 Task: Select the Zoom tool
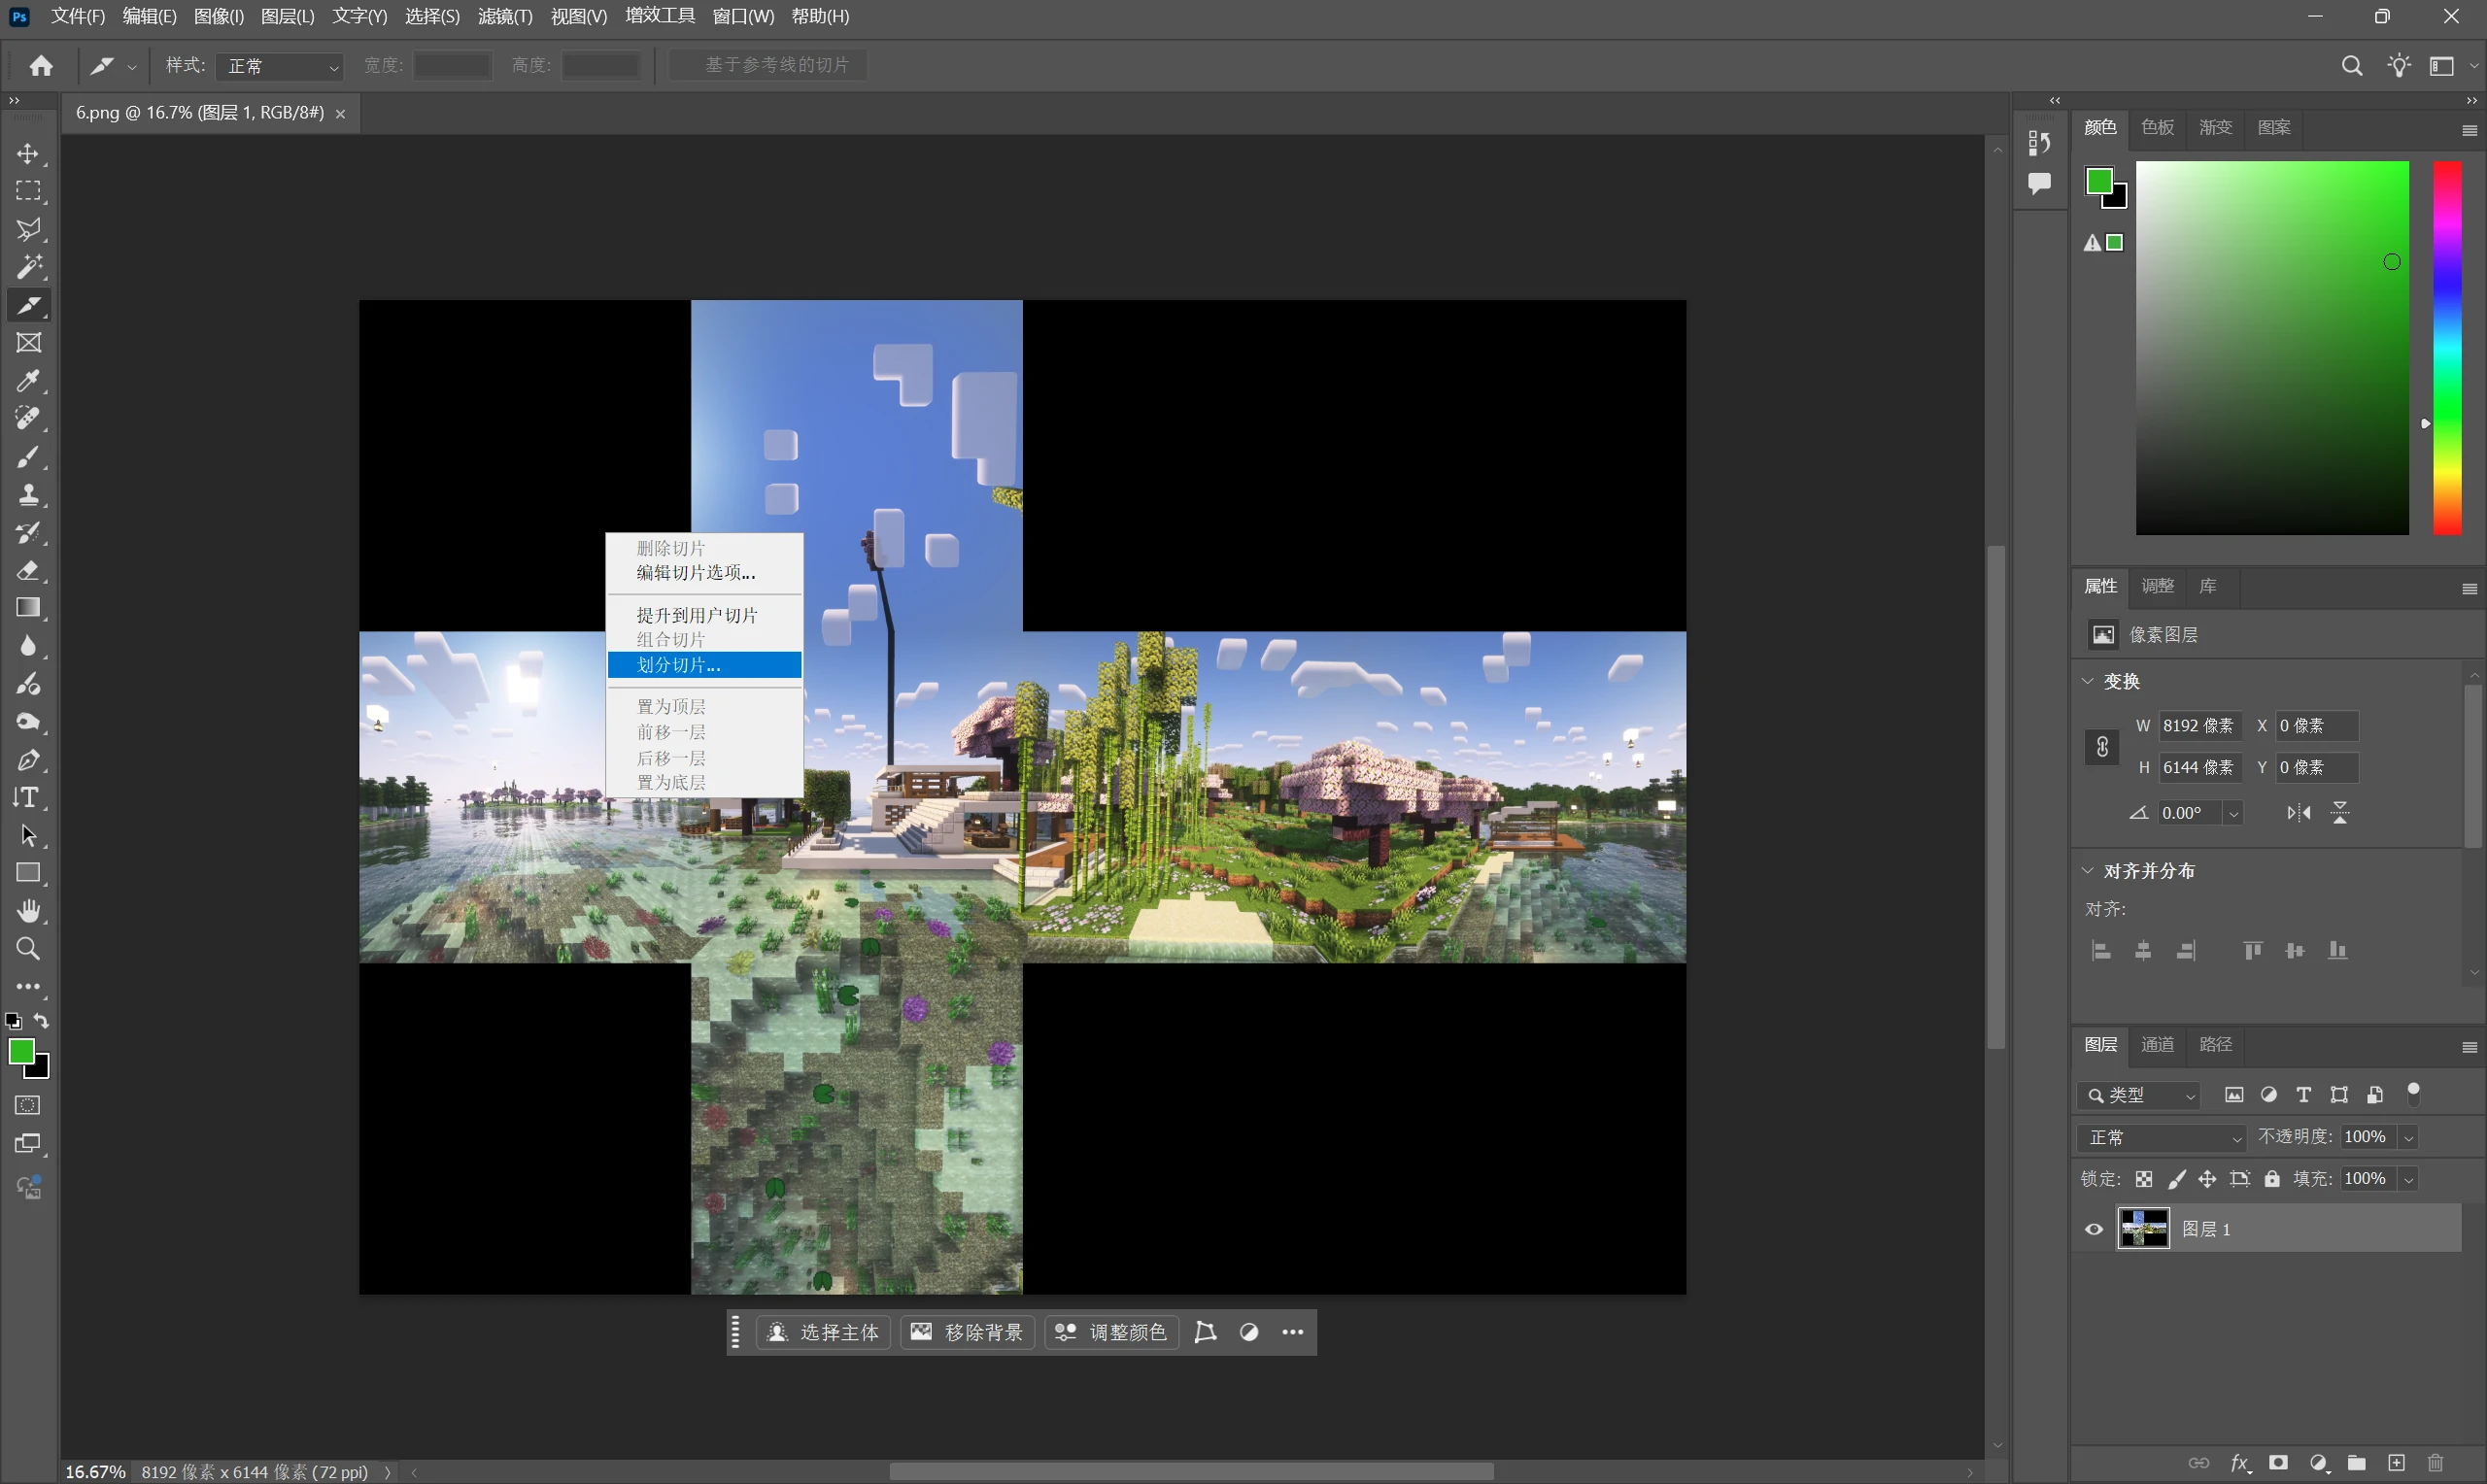coord(28,949)
